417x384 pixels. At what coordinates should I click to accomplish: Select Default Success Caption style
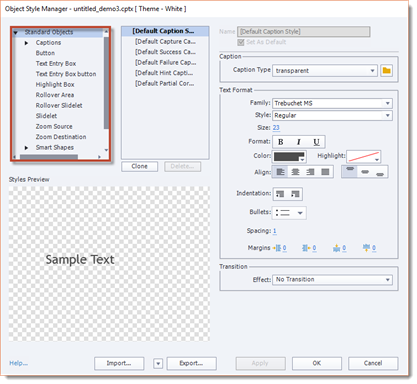[x=165, y=52]
